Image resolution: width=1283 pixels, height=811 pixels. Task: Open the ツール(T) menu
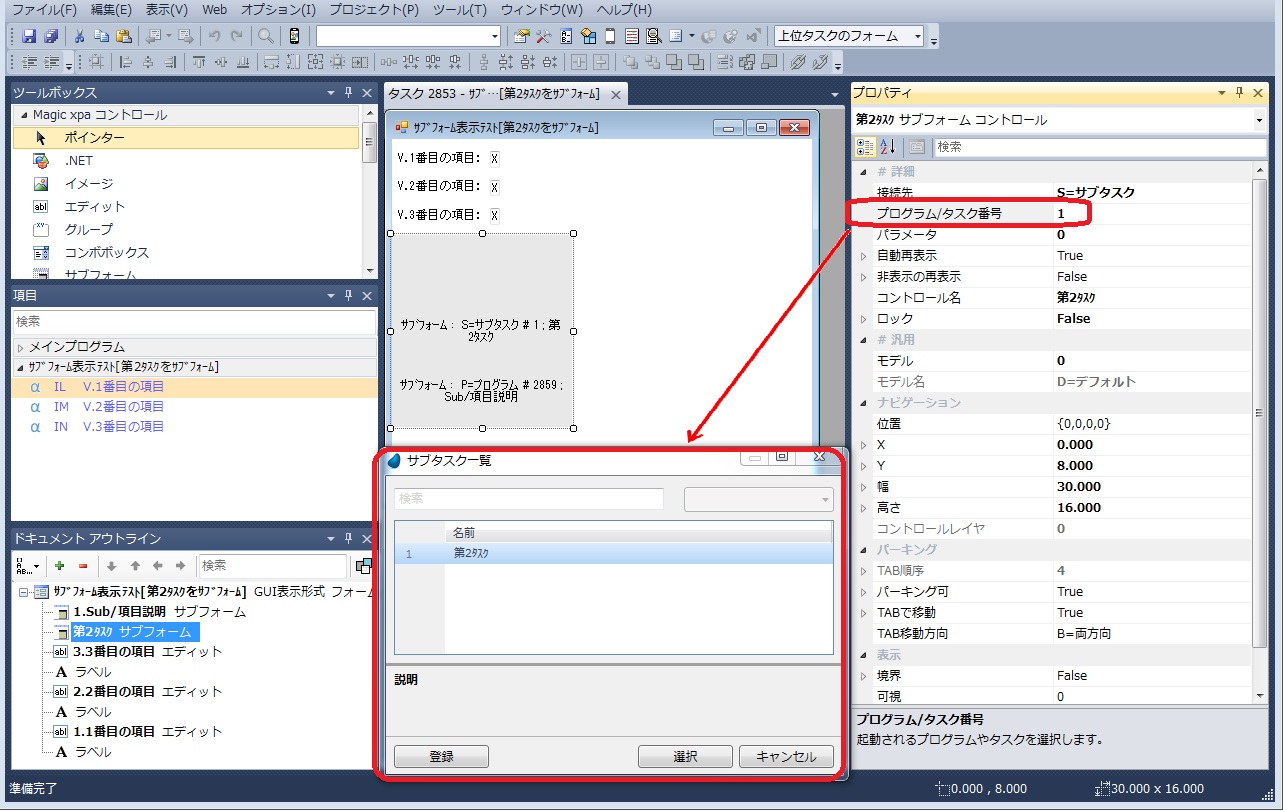coord(459,10)
